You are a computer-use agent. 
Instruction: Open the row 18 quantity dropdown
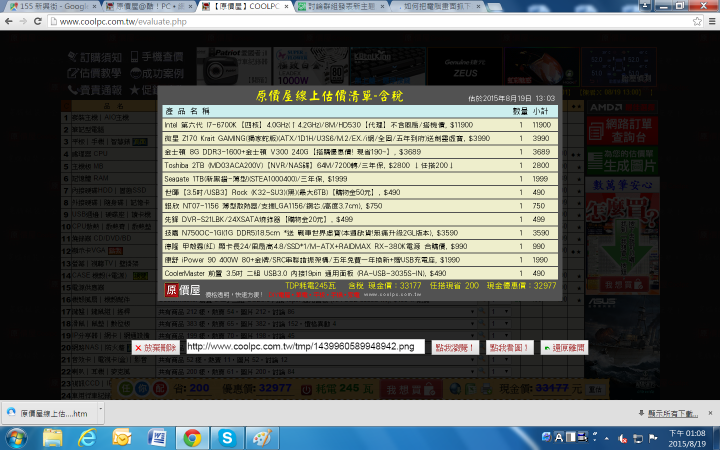(x=500, y=324)
